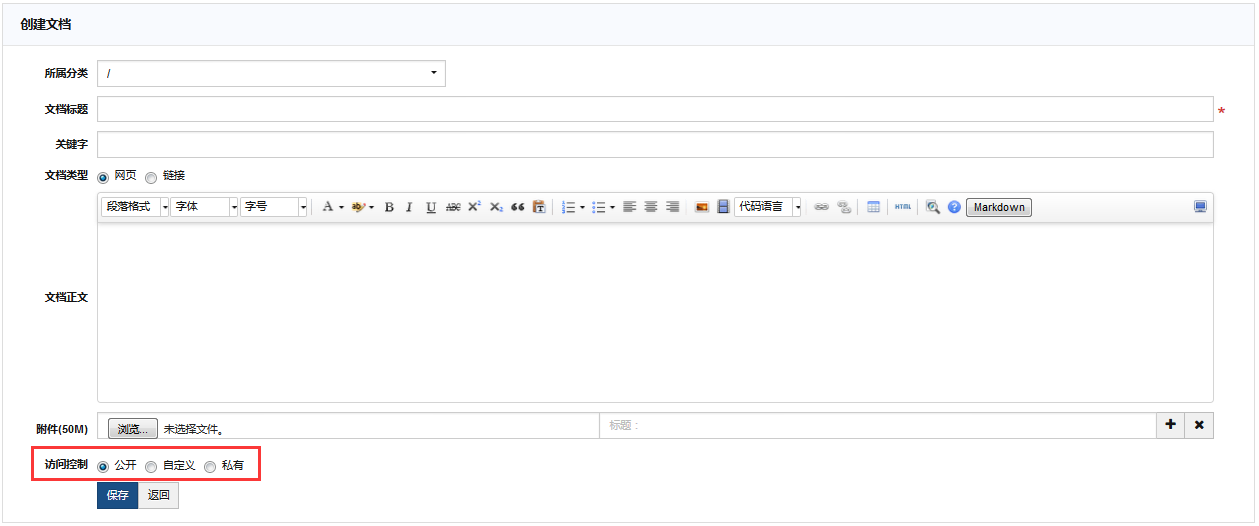
Task: Open the preview magnifier icon
Action: click(932, 207)
